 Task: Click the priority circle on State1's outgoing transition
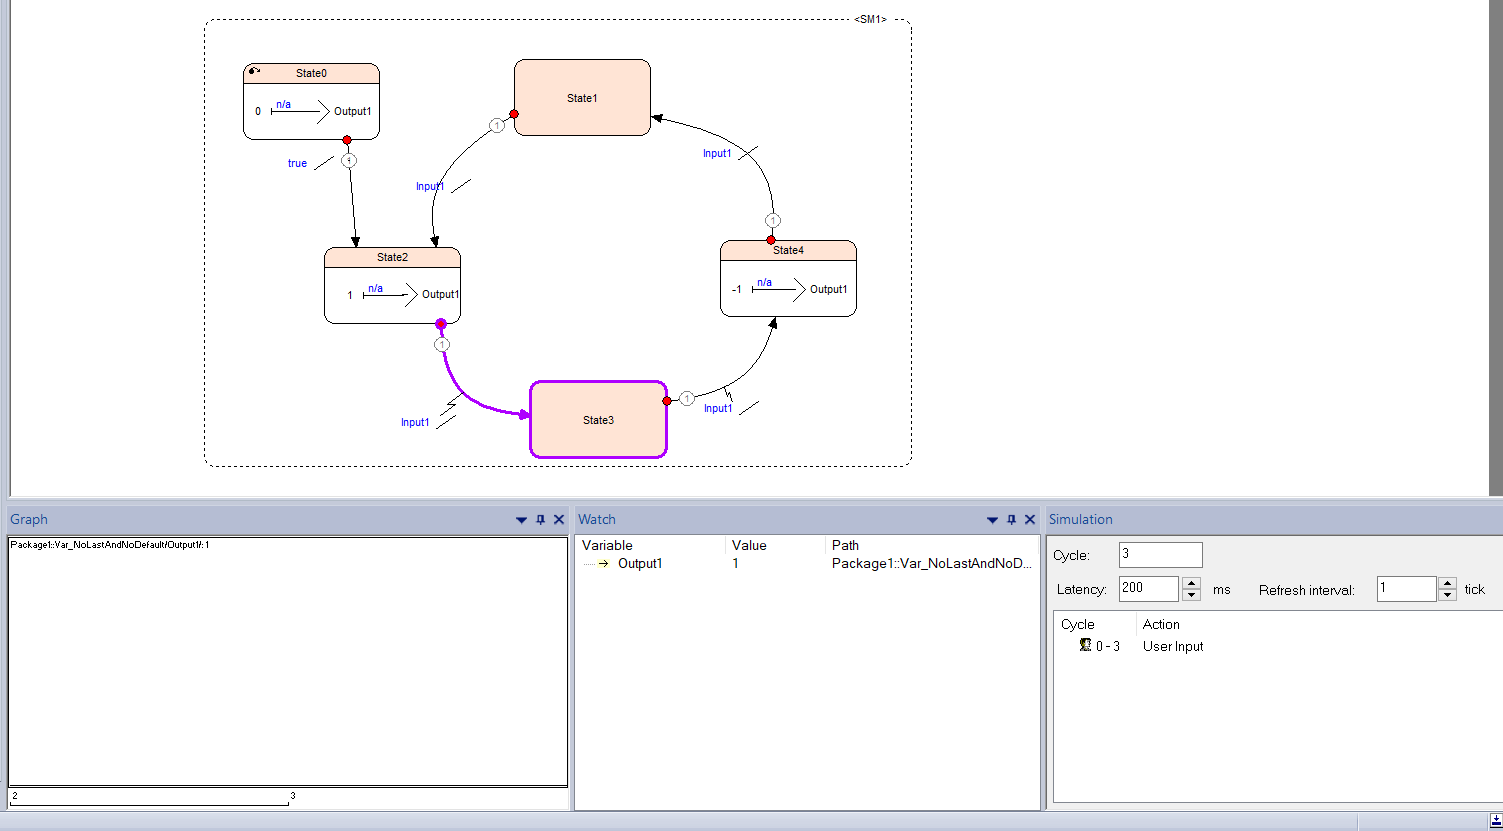(496, 125)
